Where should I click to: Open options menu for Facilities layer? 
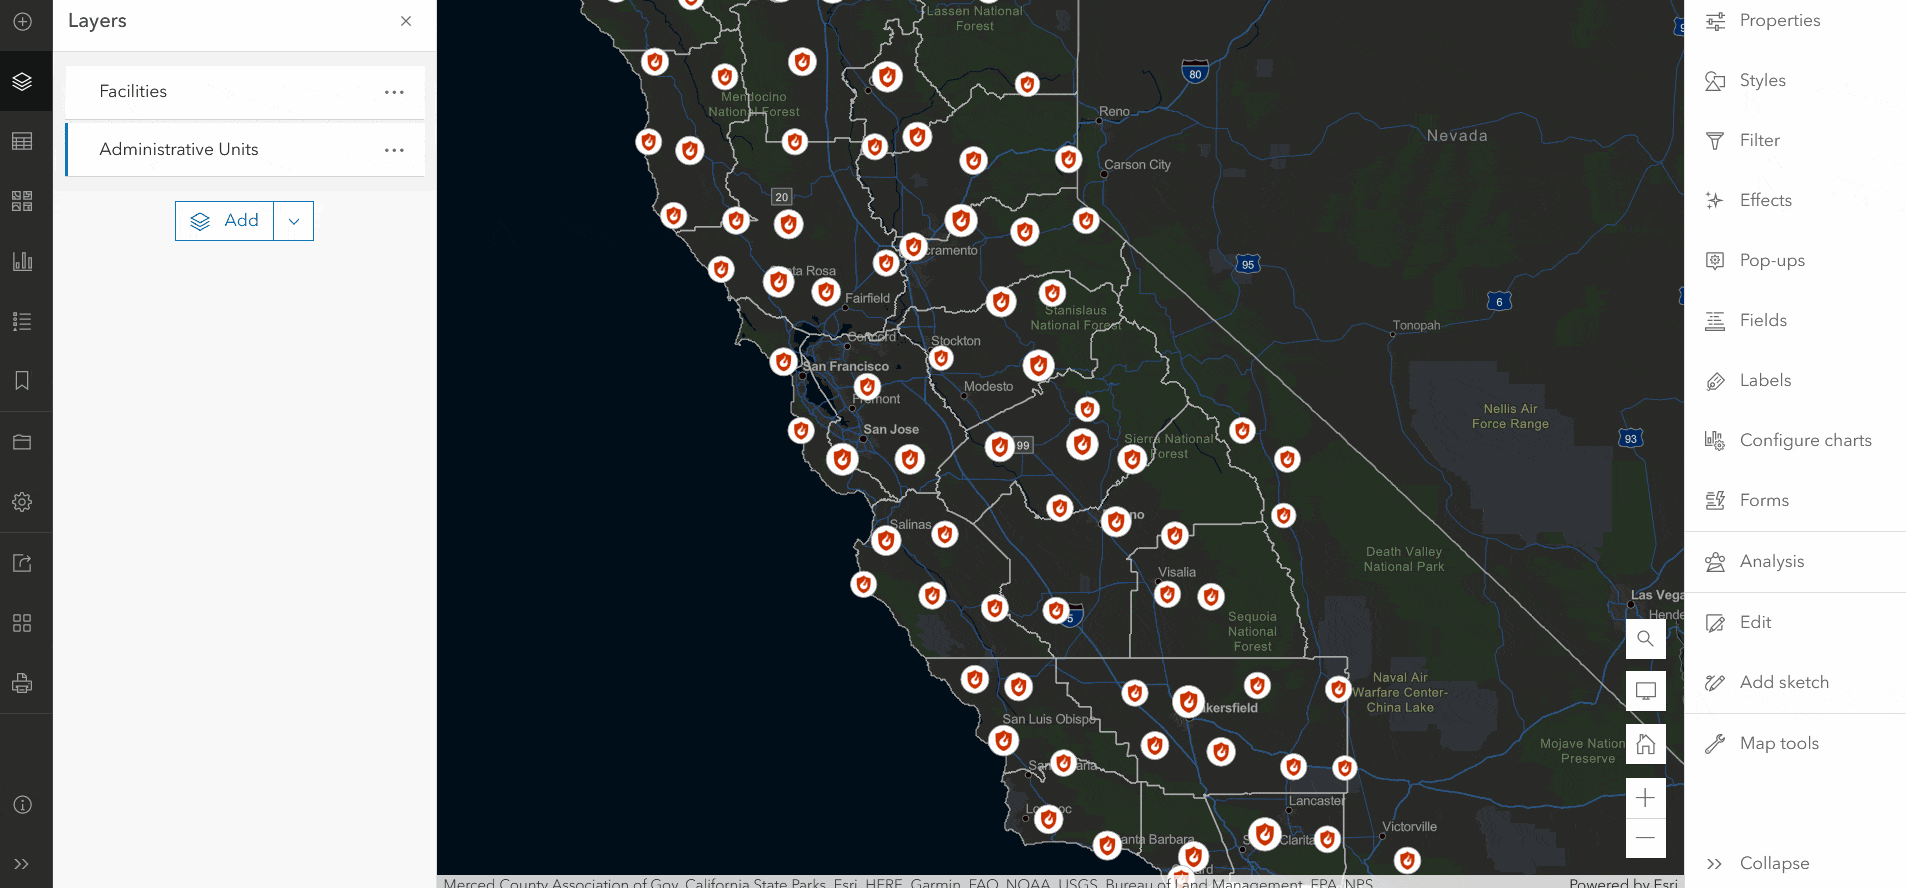pyautogui.click(x=395, y=92)
